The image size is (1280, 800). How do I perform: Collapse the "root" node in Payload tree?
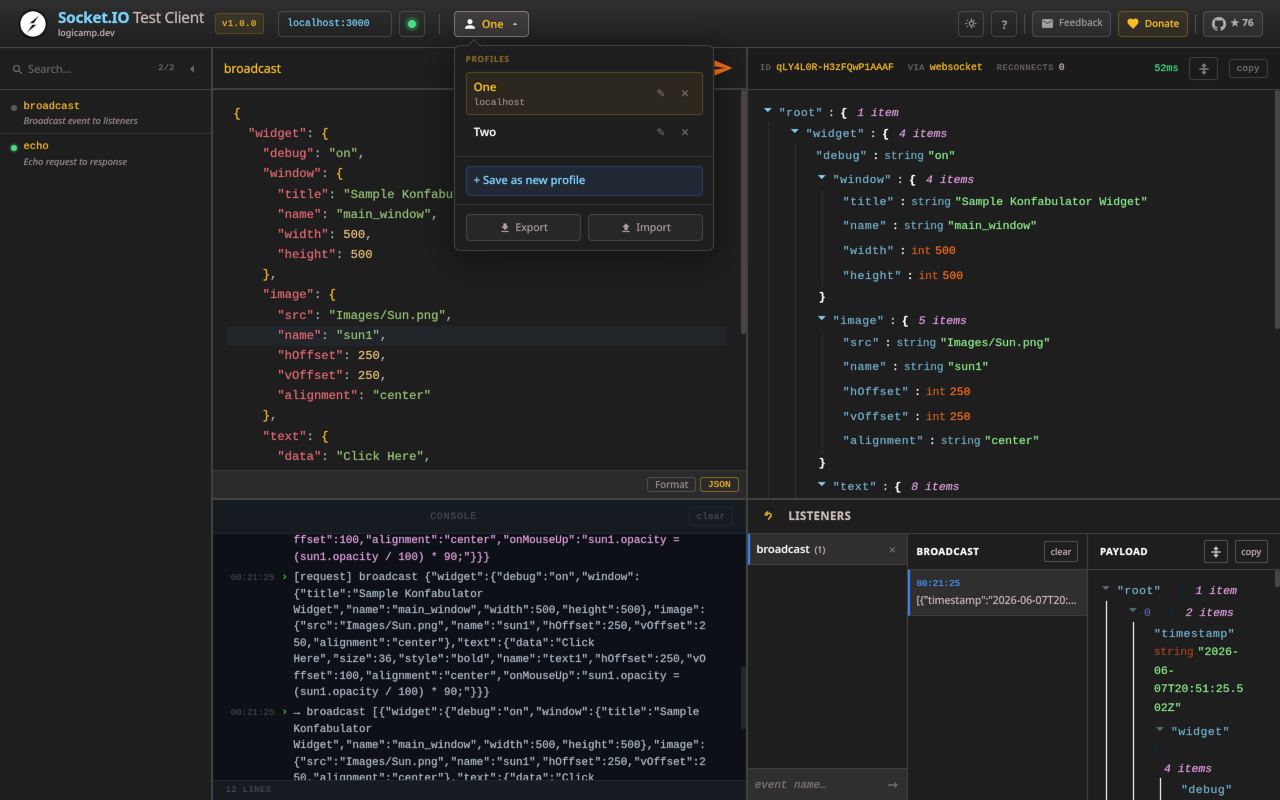pyautogui.click(x=1106, y=589)
